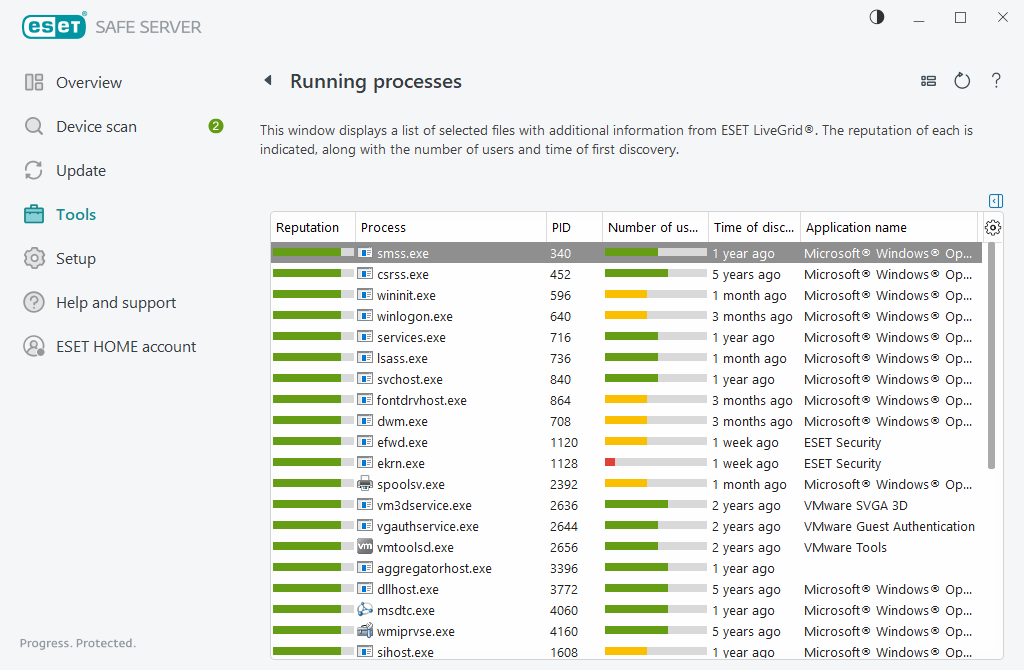Go back using the arrow beside Running processes
The height and width of the screenshot is (670, 1024).
pyautogui.click(x=268, y=80)
